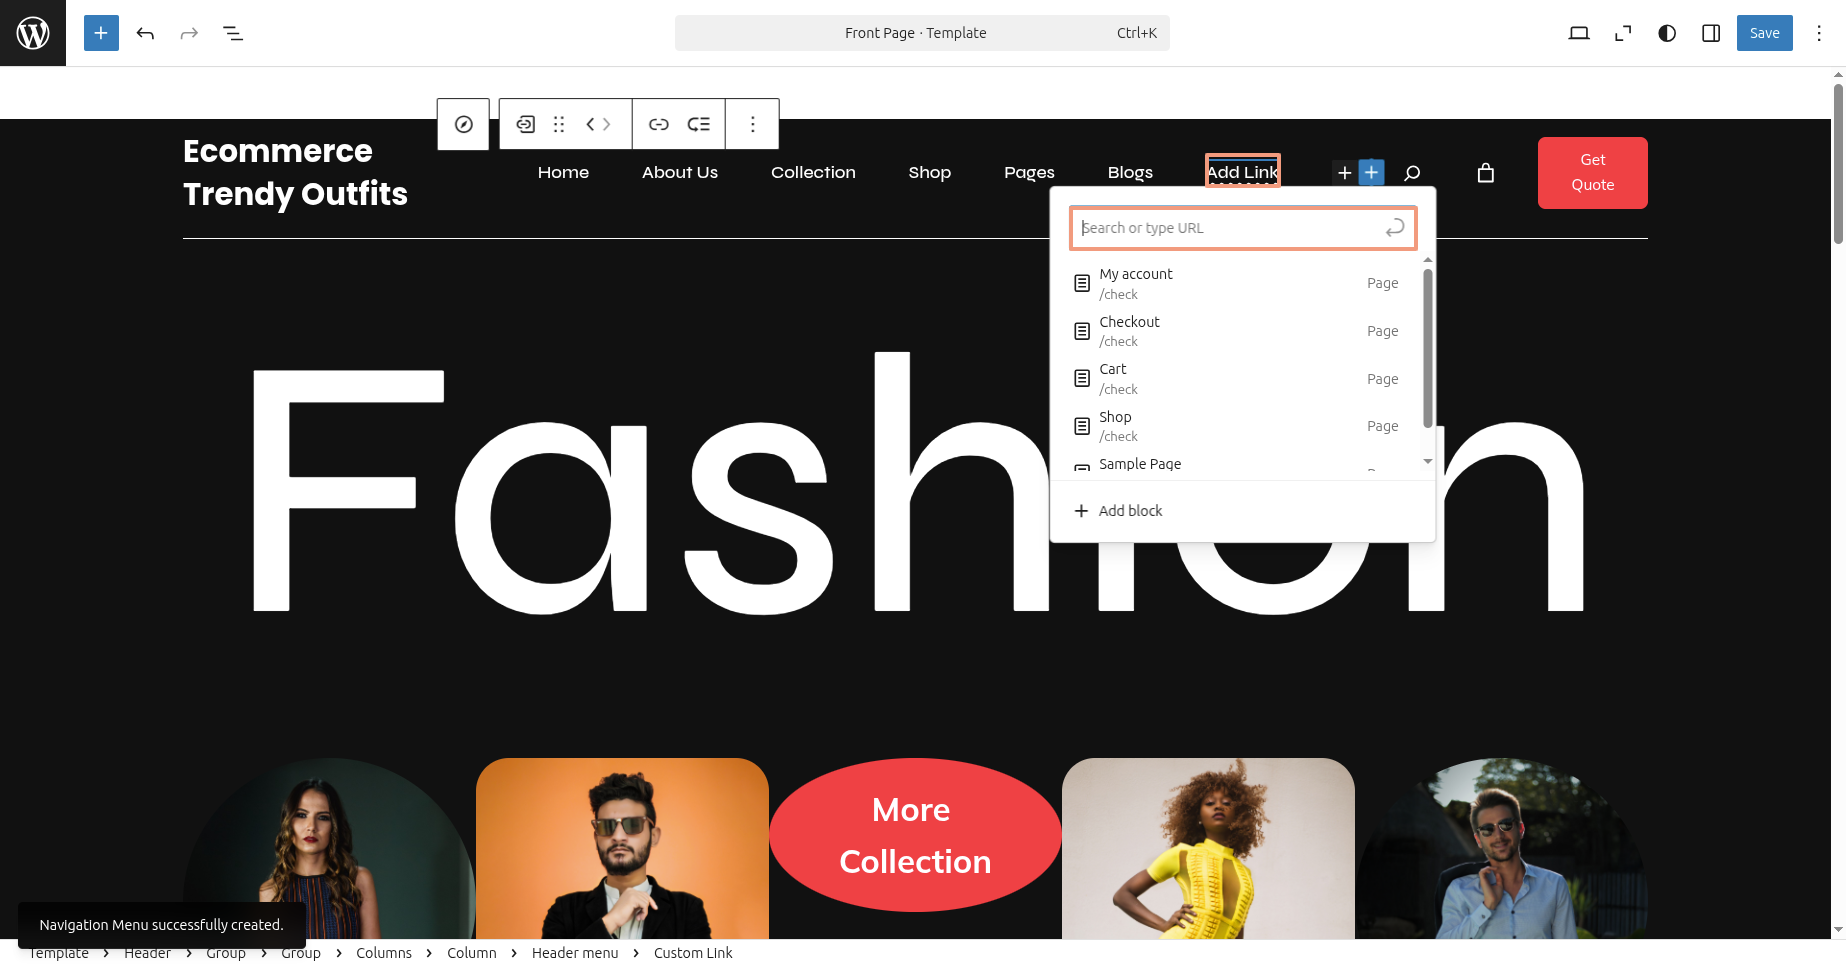Click the Link toolbar button
Image resolution: width=1846 pixels, height=966 pixels.
pos(659,124)
